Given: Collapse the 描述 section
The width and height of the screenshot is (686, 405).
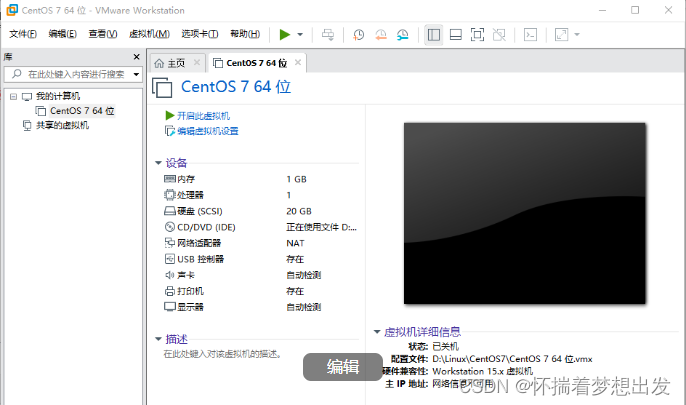Looking at the screenshot, I should point(158,339).
